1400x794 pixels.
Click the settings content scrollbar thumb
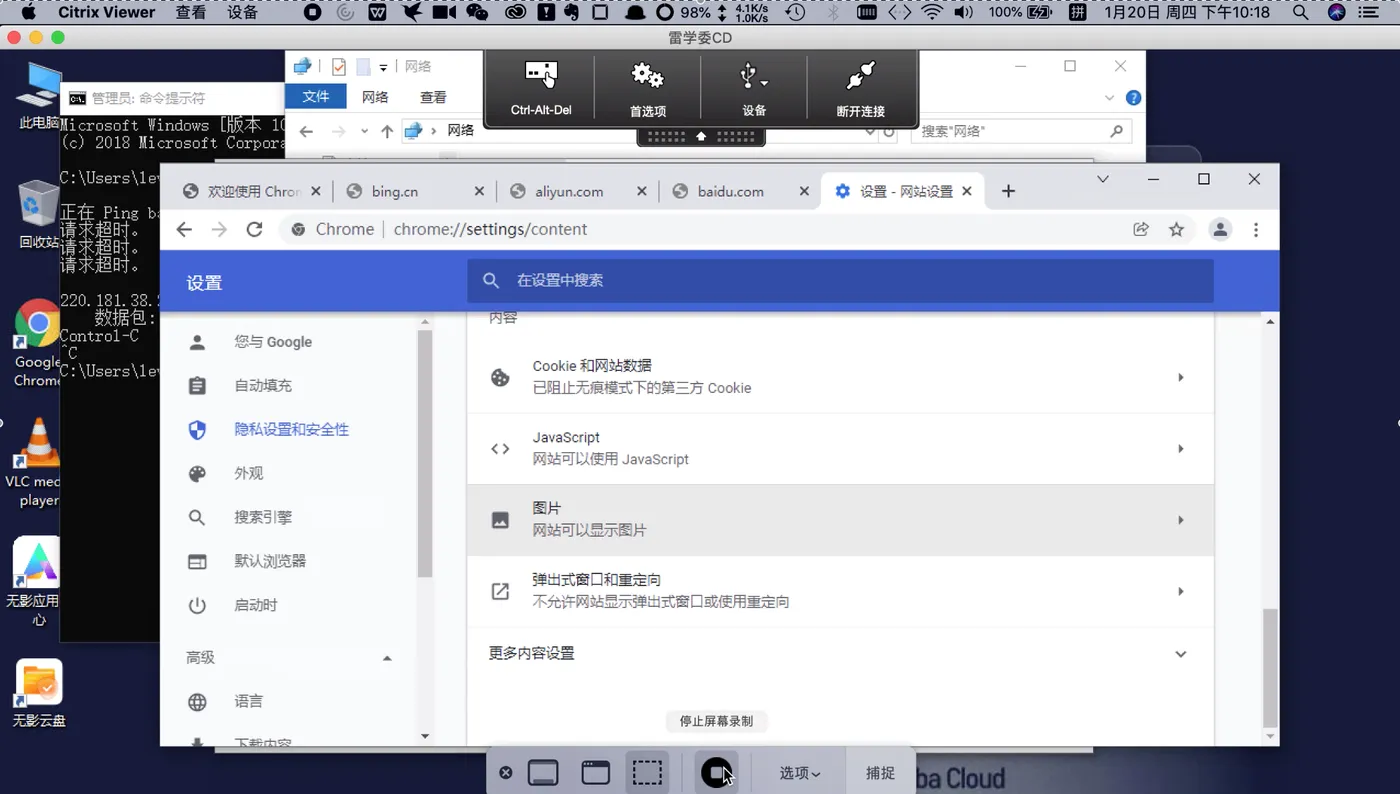(x=1271, y=667)
